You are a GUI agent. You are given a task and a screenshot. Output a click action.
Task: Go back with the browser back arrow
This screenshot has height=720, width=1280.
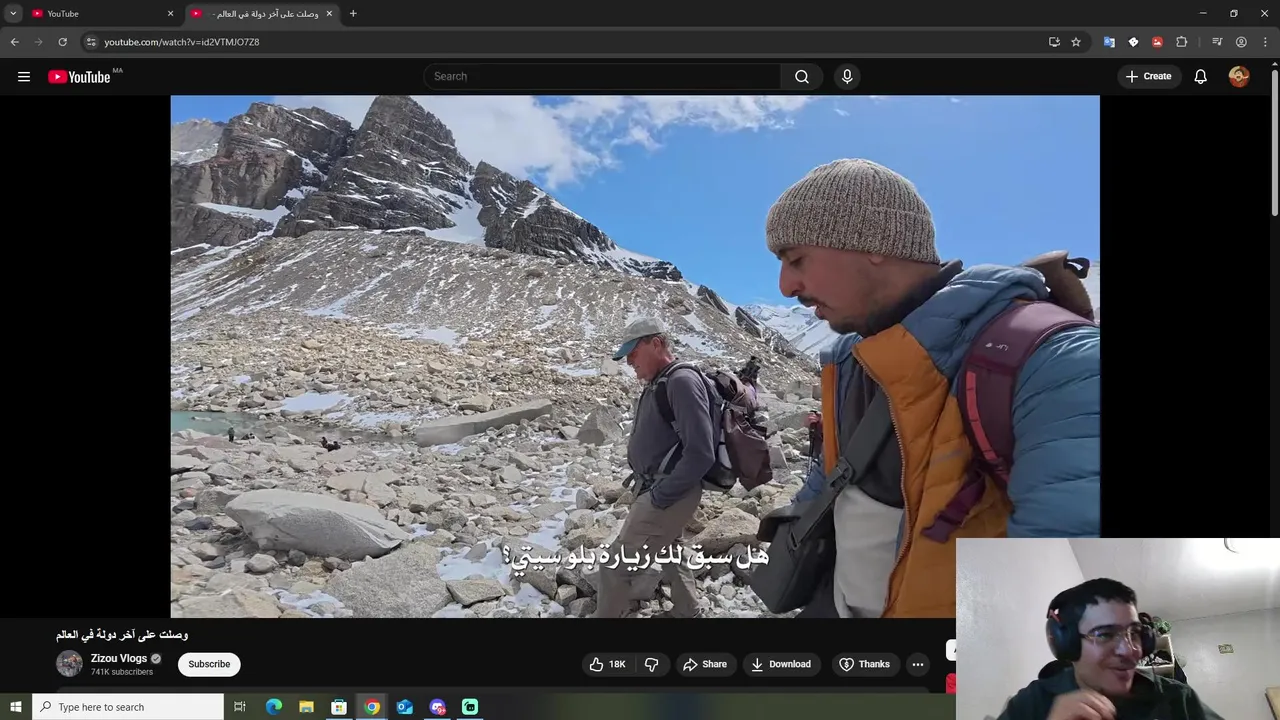(x=14, y=42)
